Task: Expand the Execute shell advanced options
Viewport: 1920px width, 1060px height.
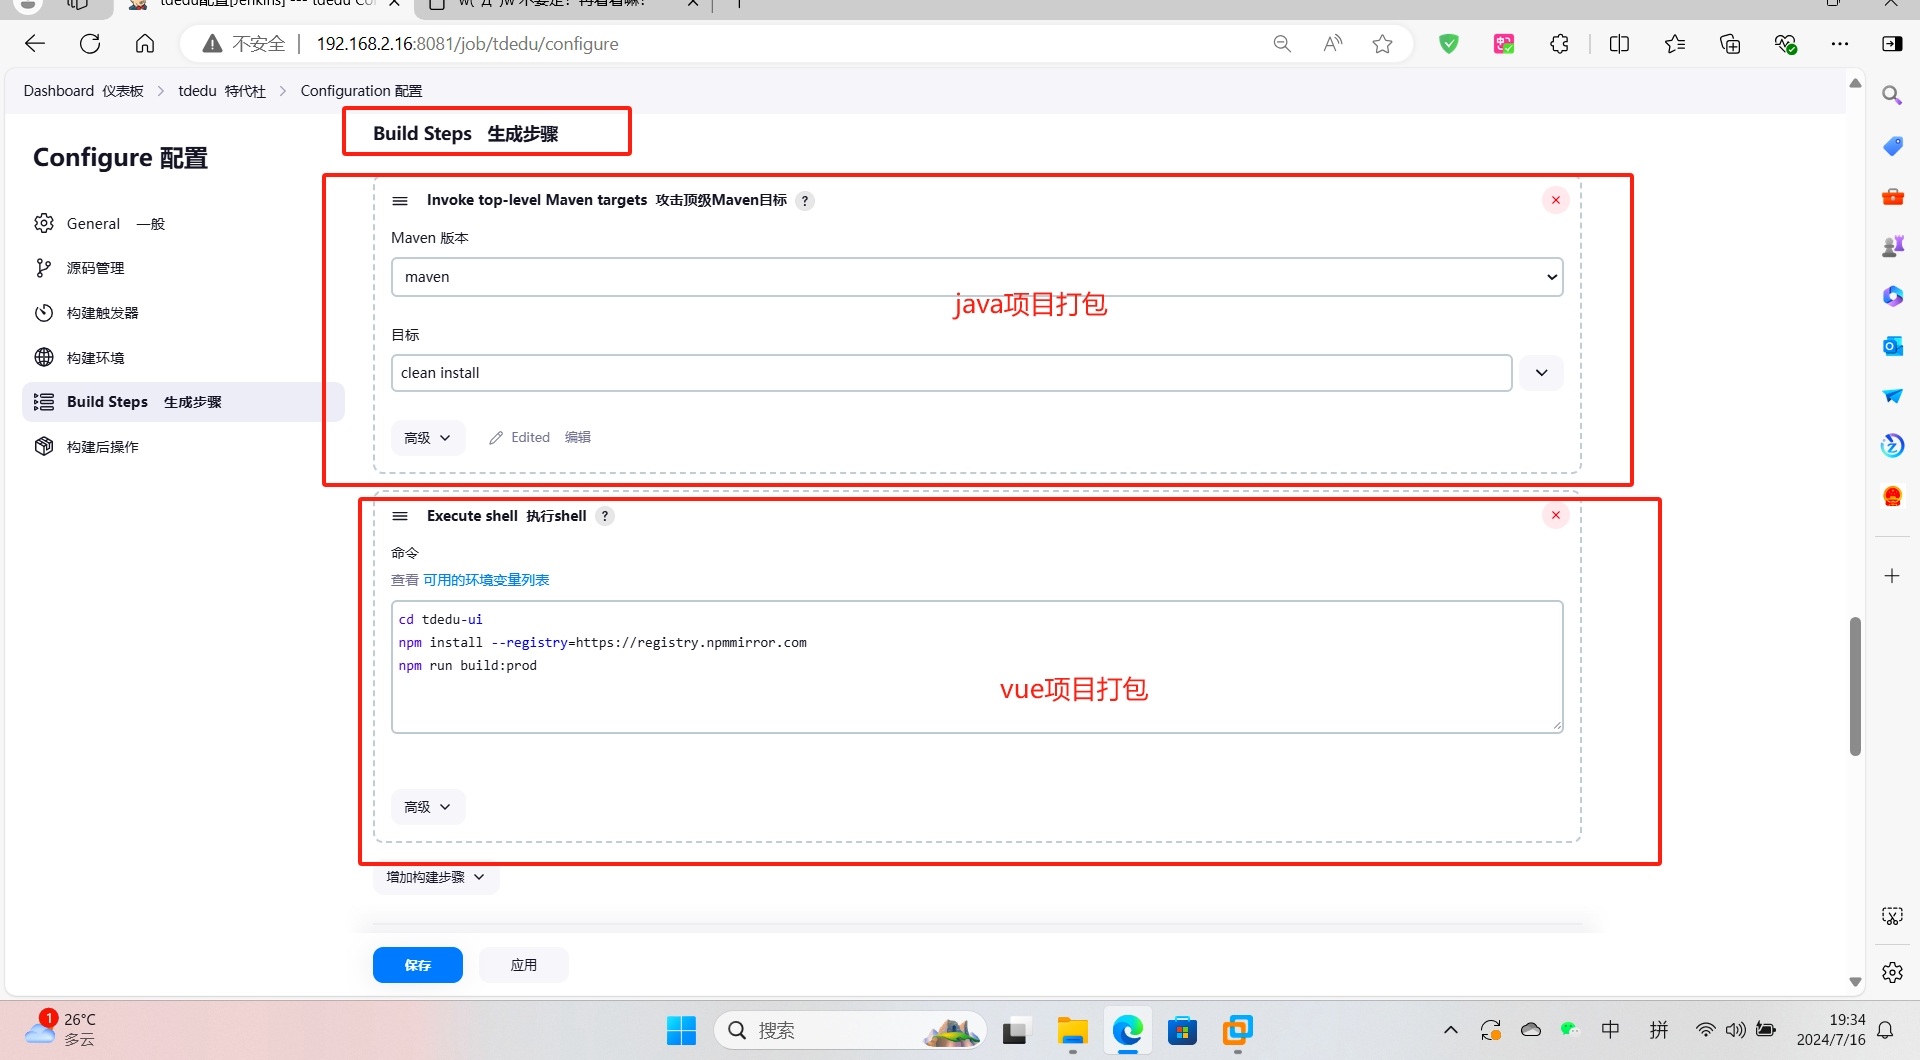Action: pyautogui.click(x=428, y=807)
